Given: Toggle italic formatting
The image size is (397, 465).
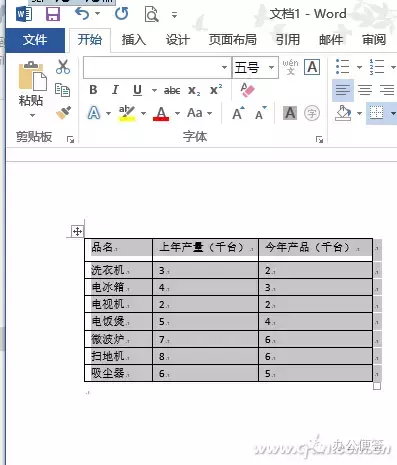Looking at the screenshot, I should (x=115, y=90).
